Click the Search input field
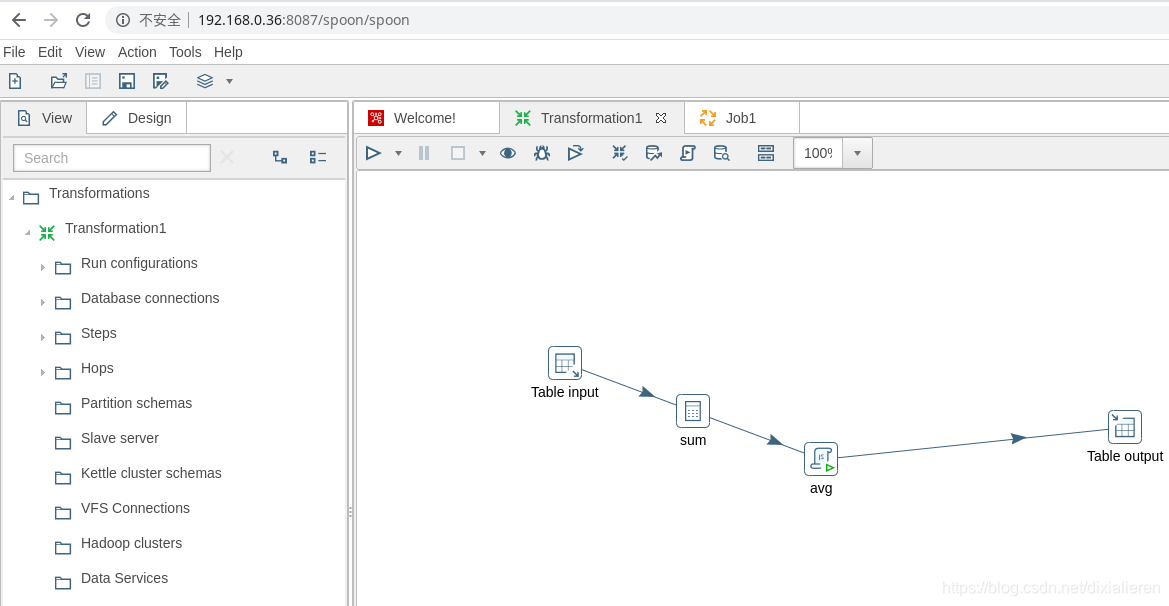Viewport: 1169px width, 606px height. click(112, 158)
